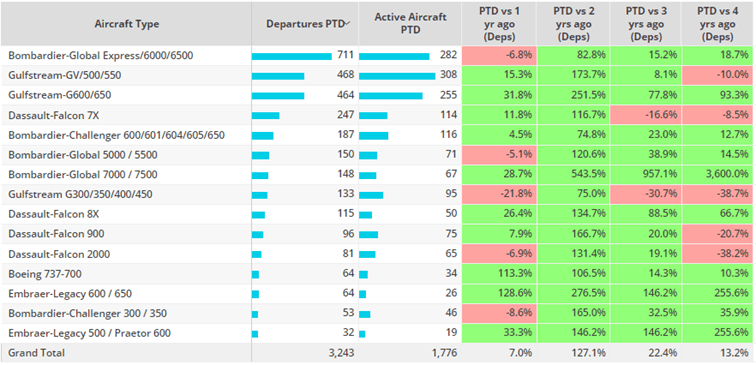Select the 957.1% cell for Global 7000 / 7500
756x365 pixels.
pyautogui.click(x=645, y=175)
